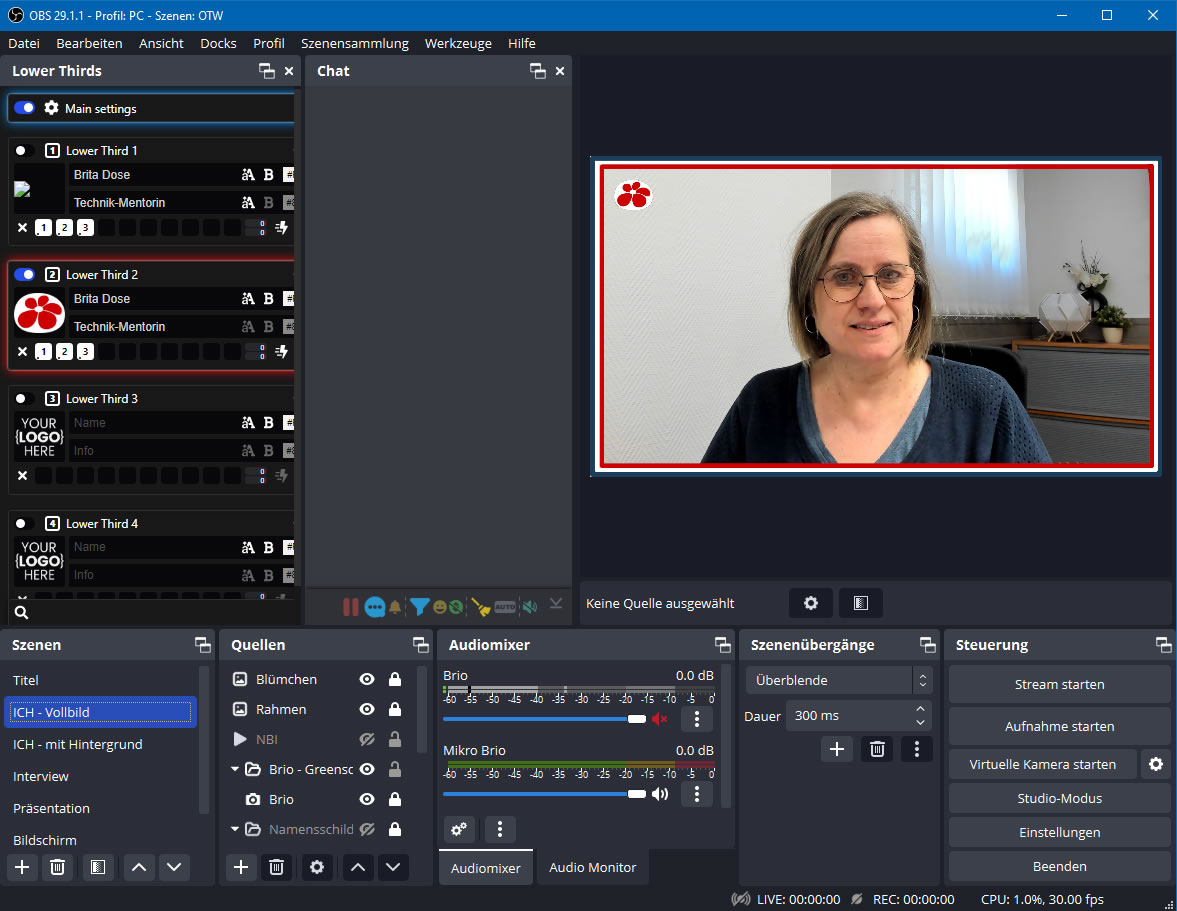The image size is (1177, 911).
Task: Move selected source up in list
Action: [x=358, y=867]
